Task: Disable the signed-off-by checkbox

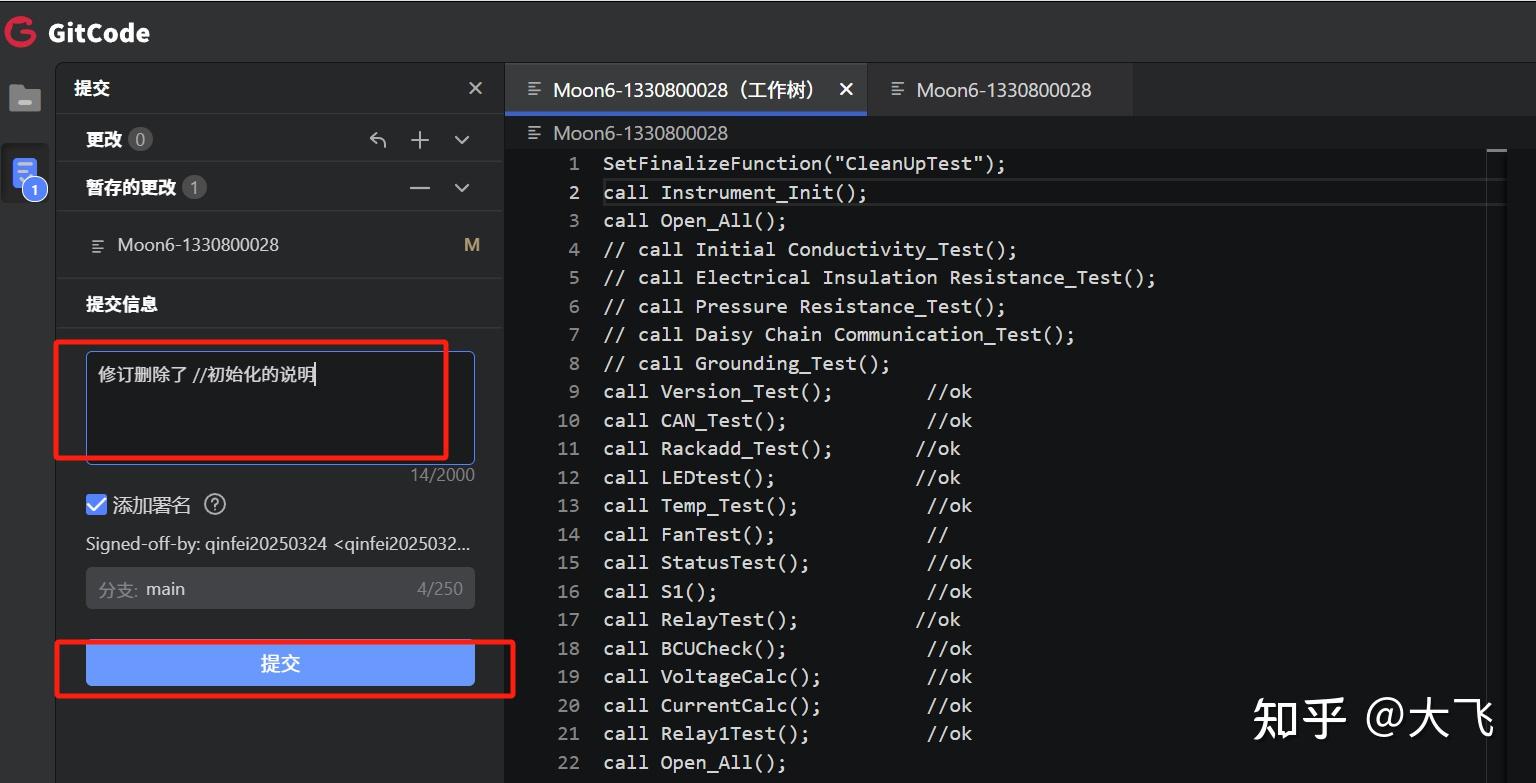Action: click(x=95, y=504)
